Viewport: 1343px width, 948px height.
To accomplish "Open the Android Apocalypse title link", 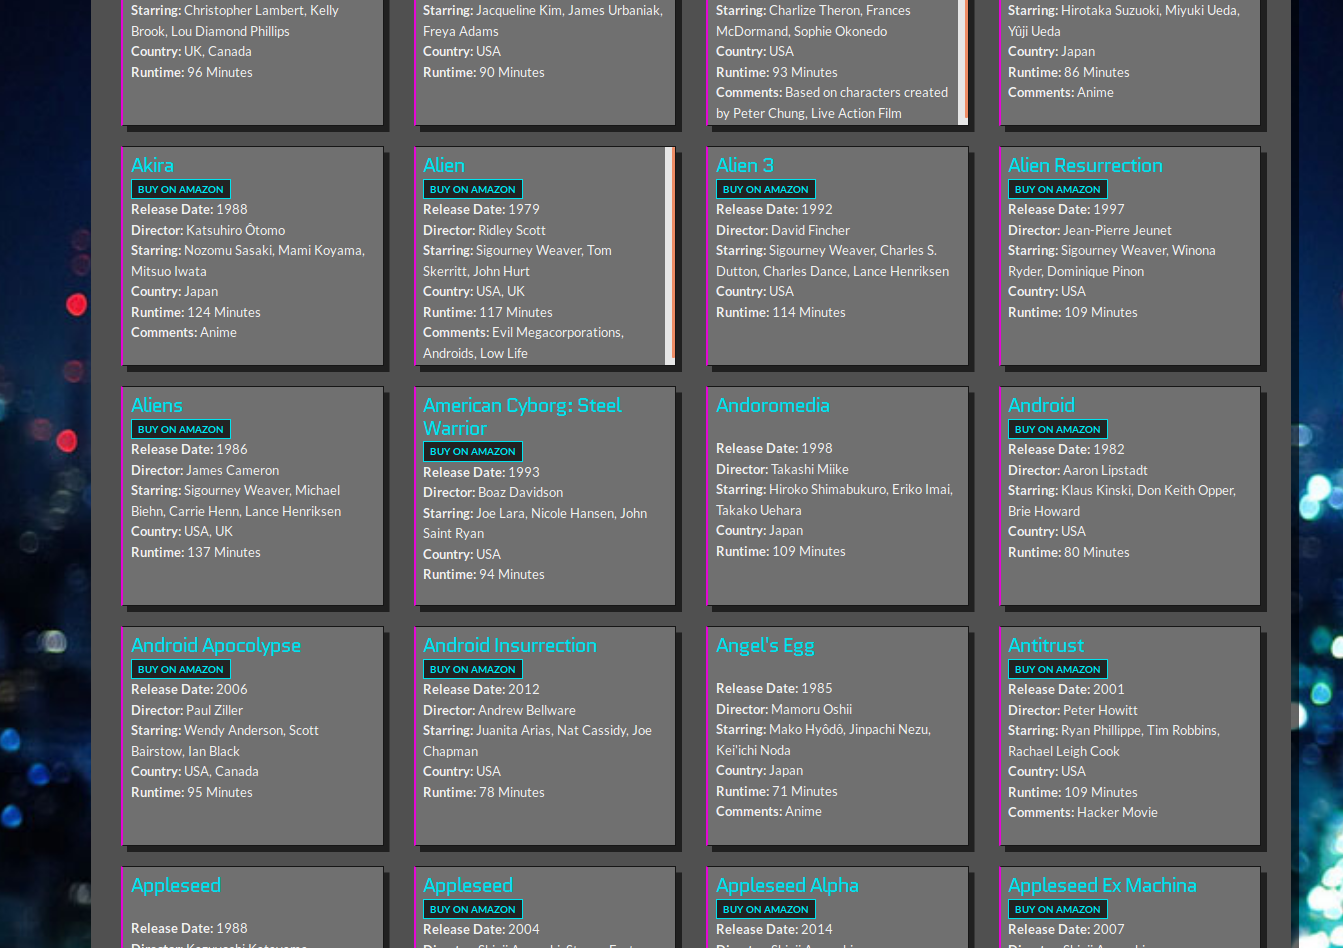I will click(x=216, y=645).
